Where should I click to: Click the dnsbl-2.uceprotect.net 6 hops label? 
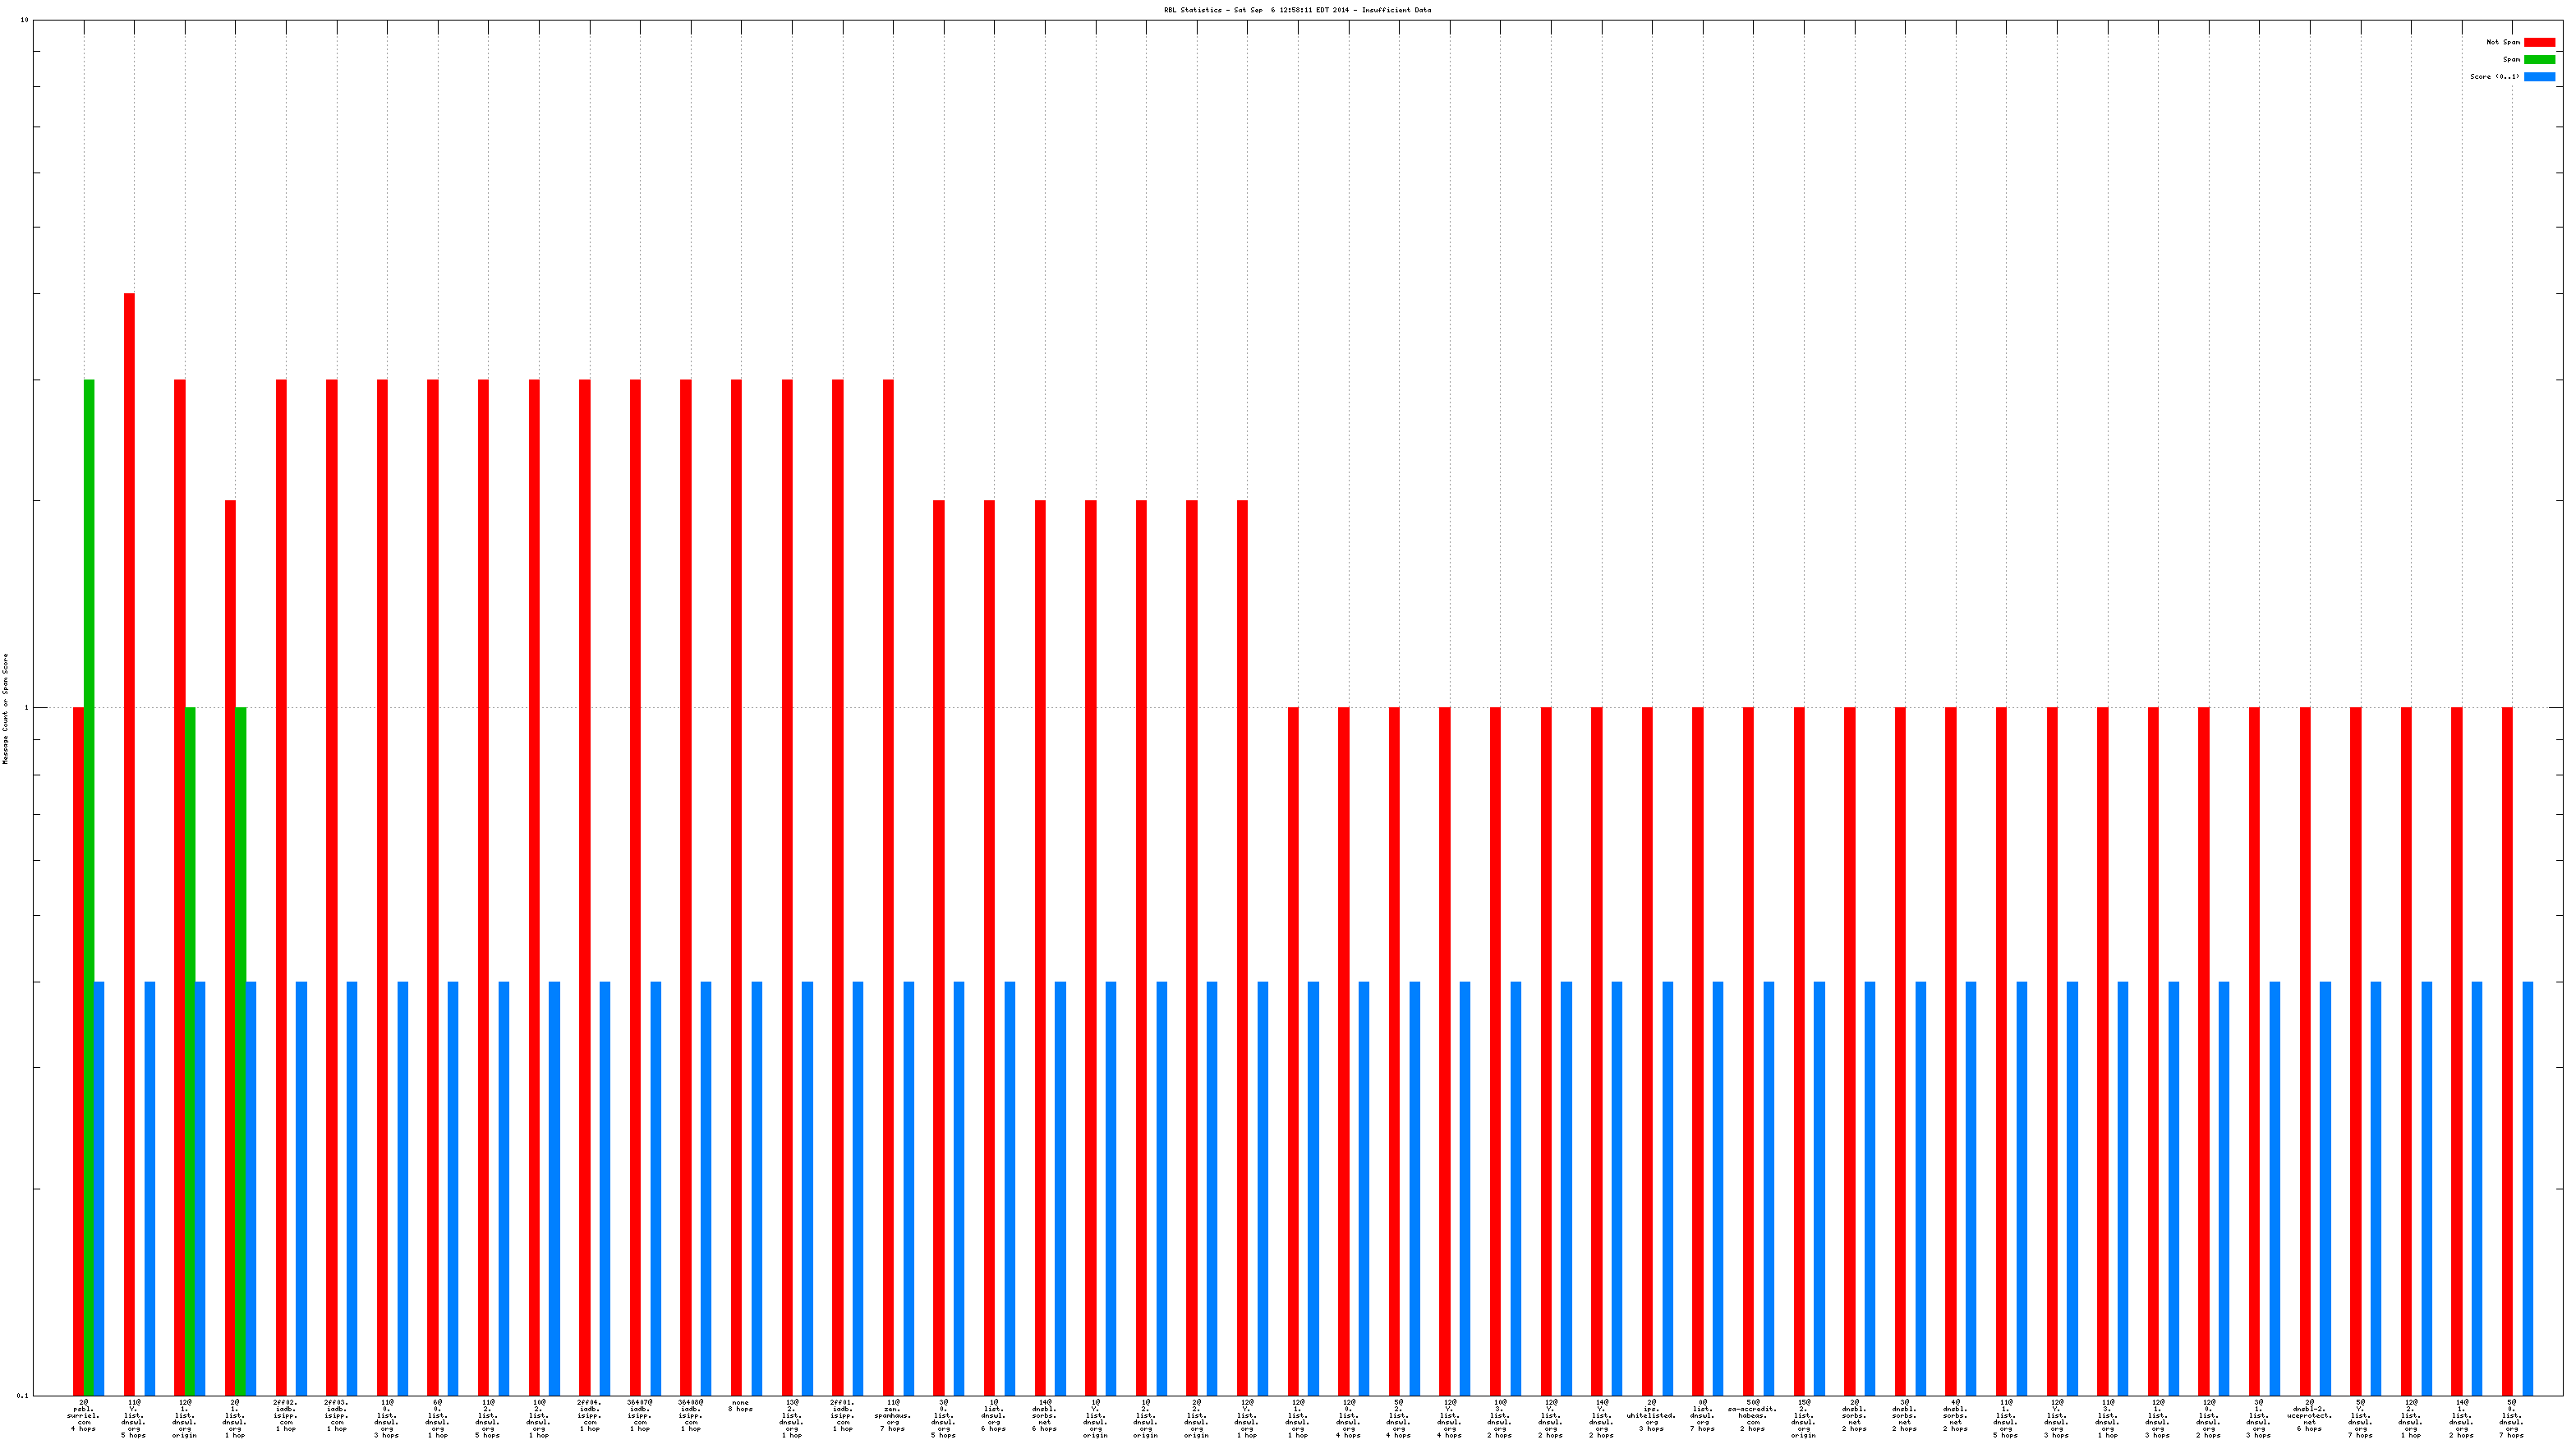coord(2309,1415)
